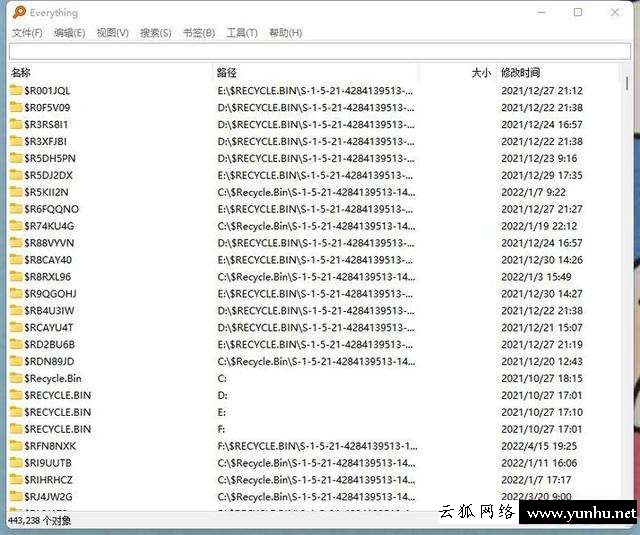Screen dimensions: 640x535
Task: Select folder icon of $RIHRHCZ
Action: (x=16, y=480)
